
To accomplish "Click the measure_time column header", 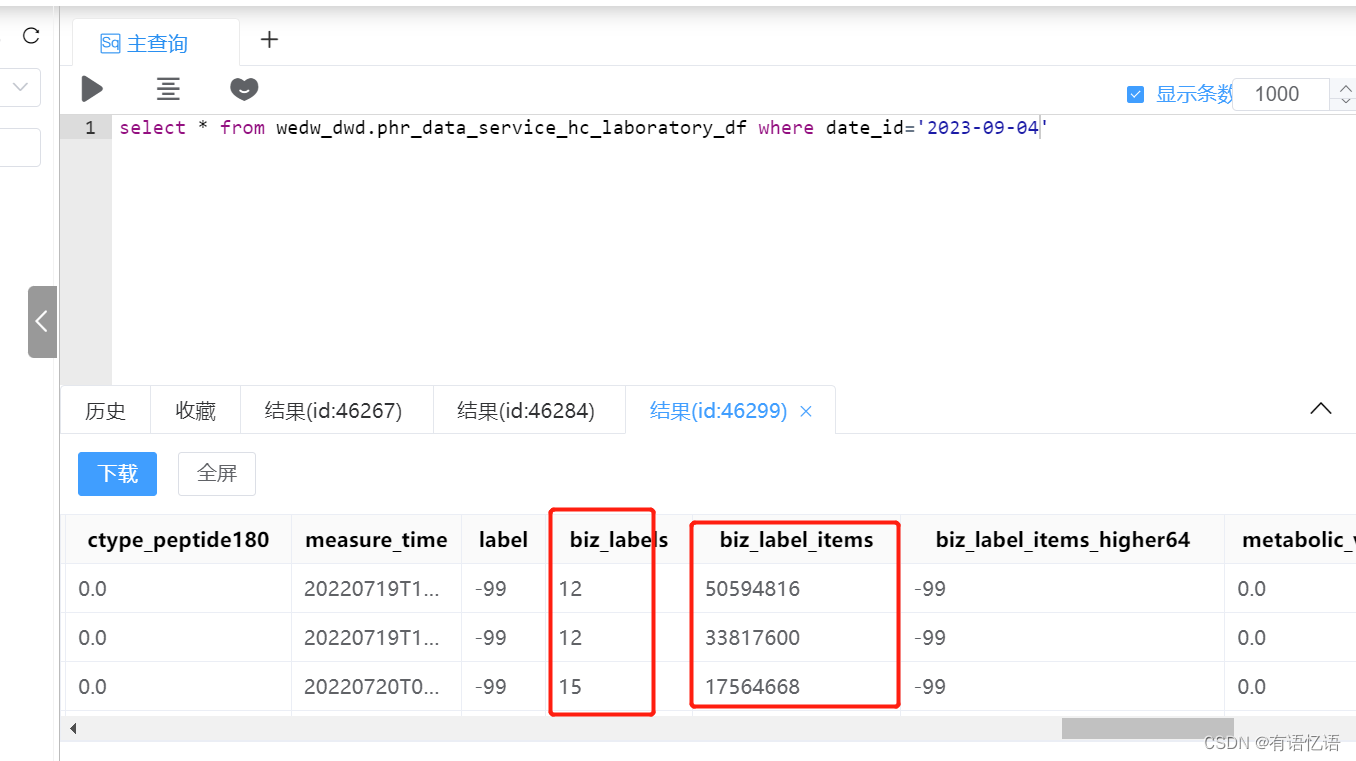I will (376, 540).
